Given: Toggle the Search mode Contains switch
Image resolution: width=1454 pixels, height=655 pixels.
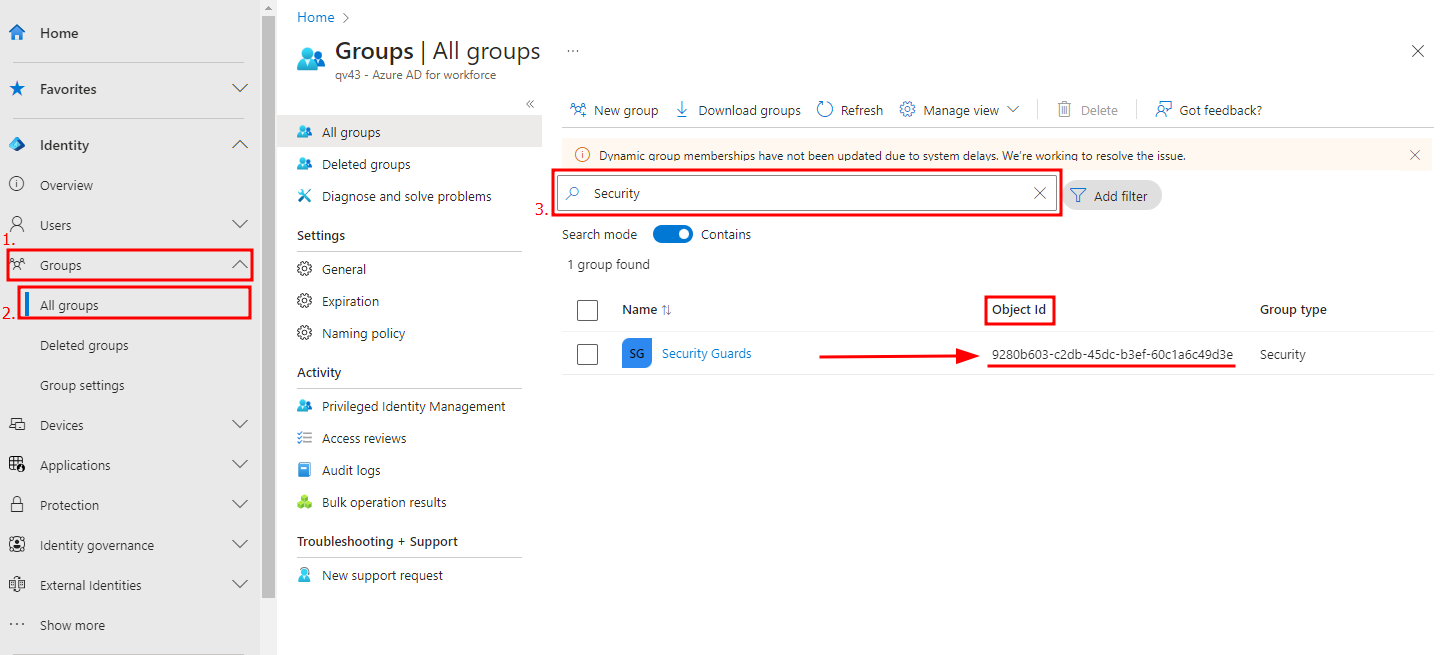Looking at the screenshot, I should coord(673,234).
